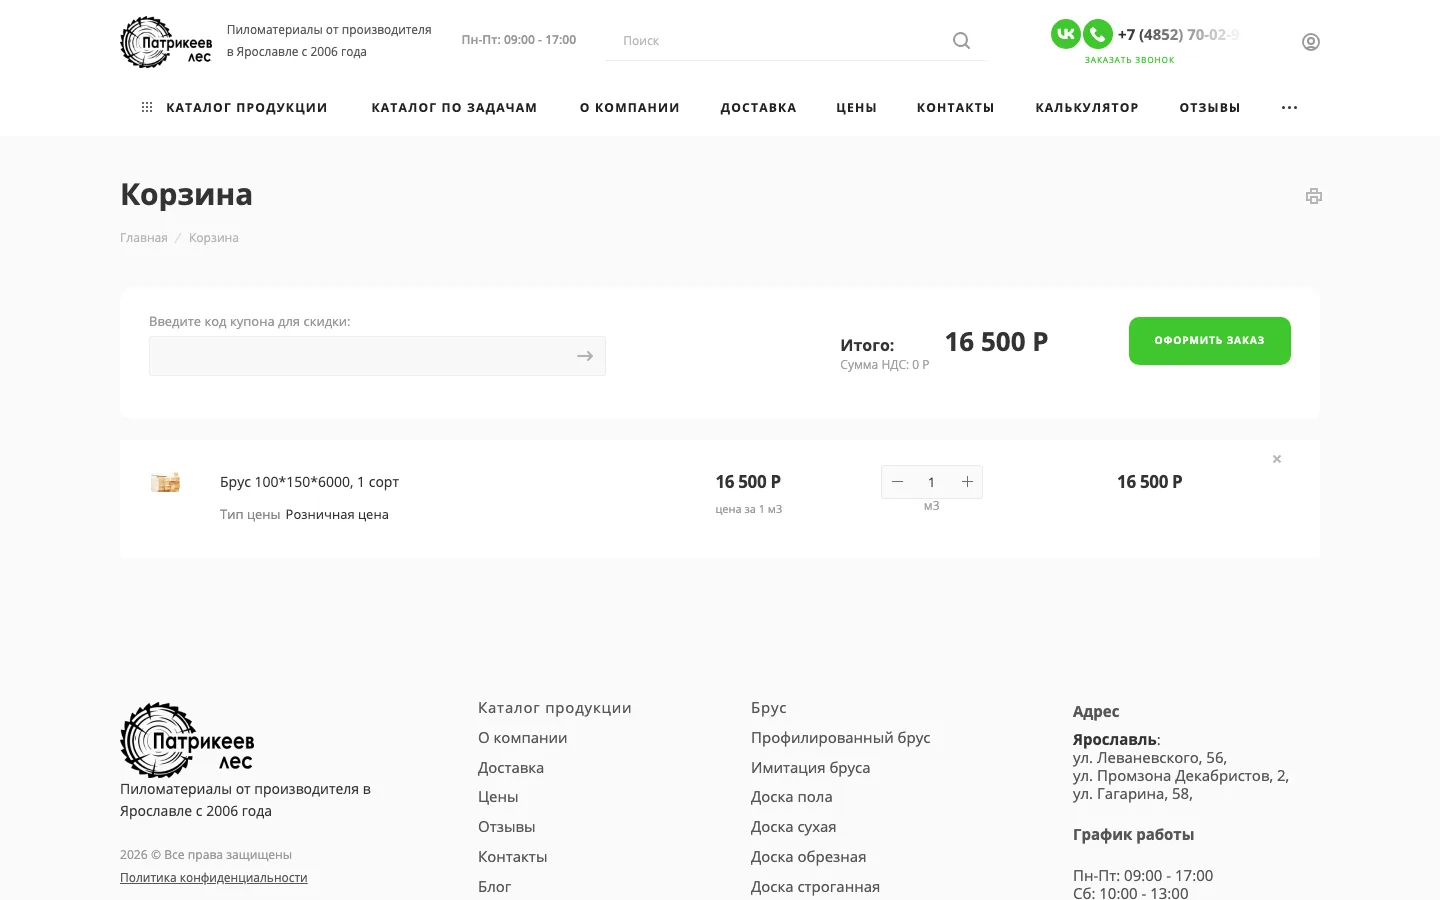
Task: Open footer Имитация бруса link
Action: pos(811,768)
